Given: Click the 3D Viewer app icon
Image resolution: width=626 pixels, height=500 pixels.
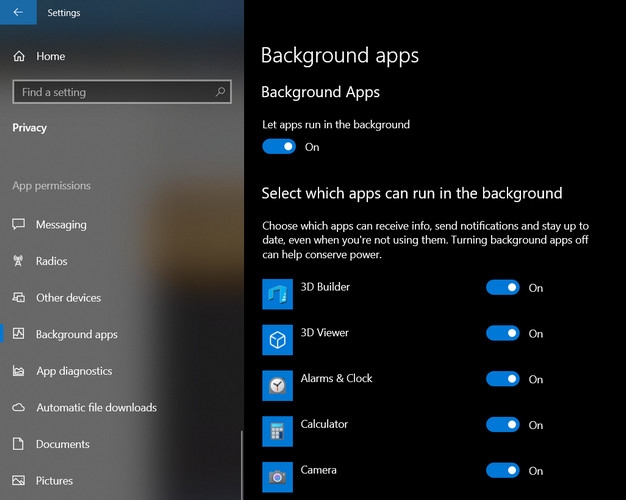Looking at the screenshot, I should tap(277, 340).
